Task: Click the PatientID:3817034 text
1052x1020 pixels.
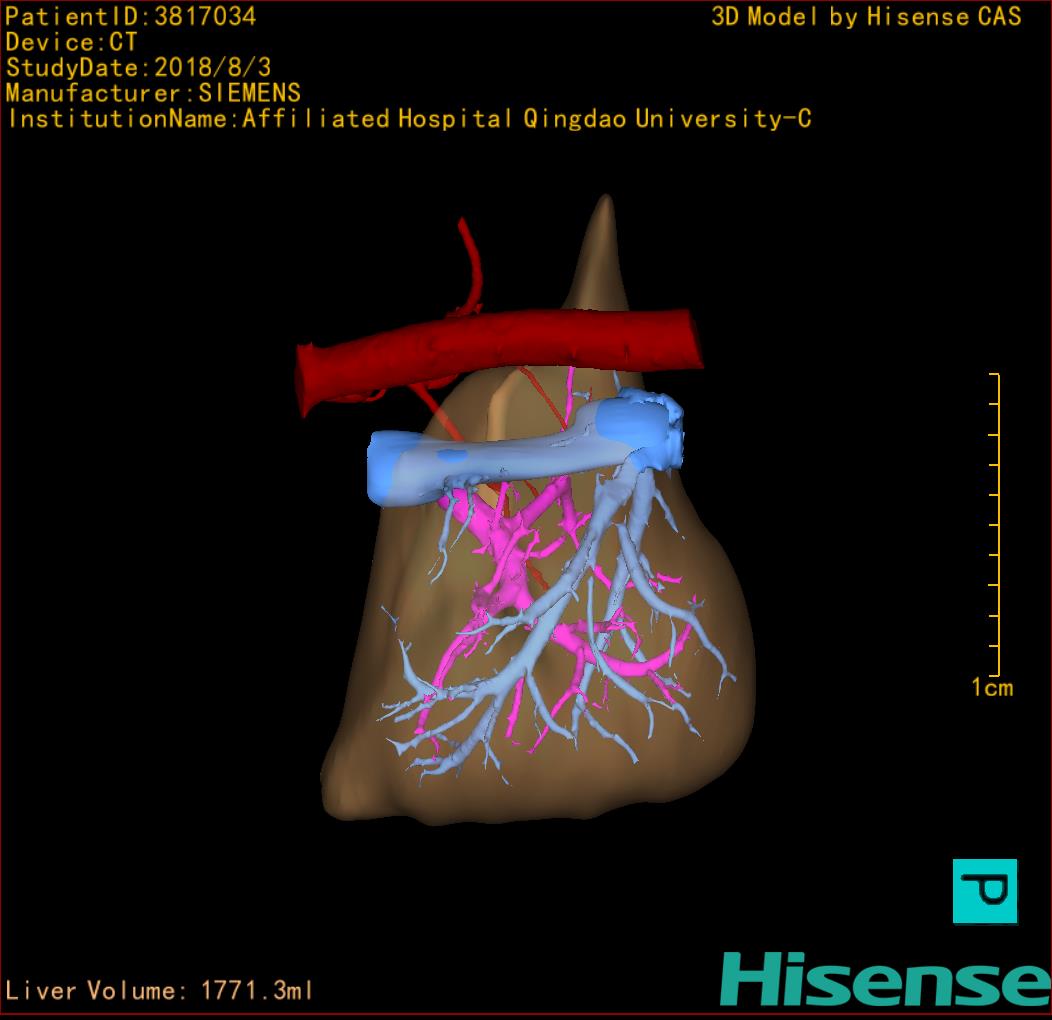Action: point(130,16)
